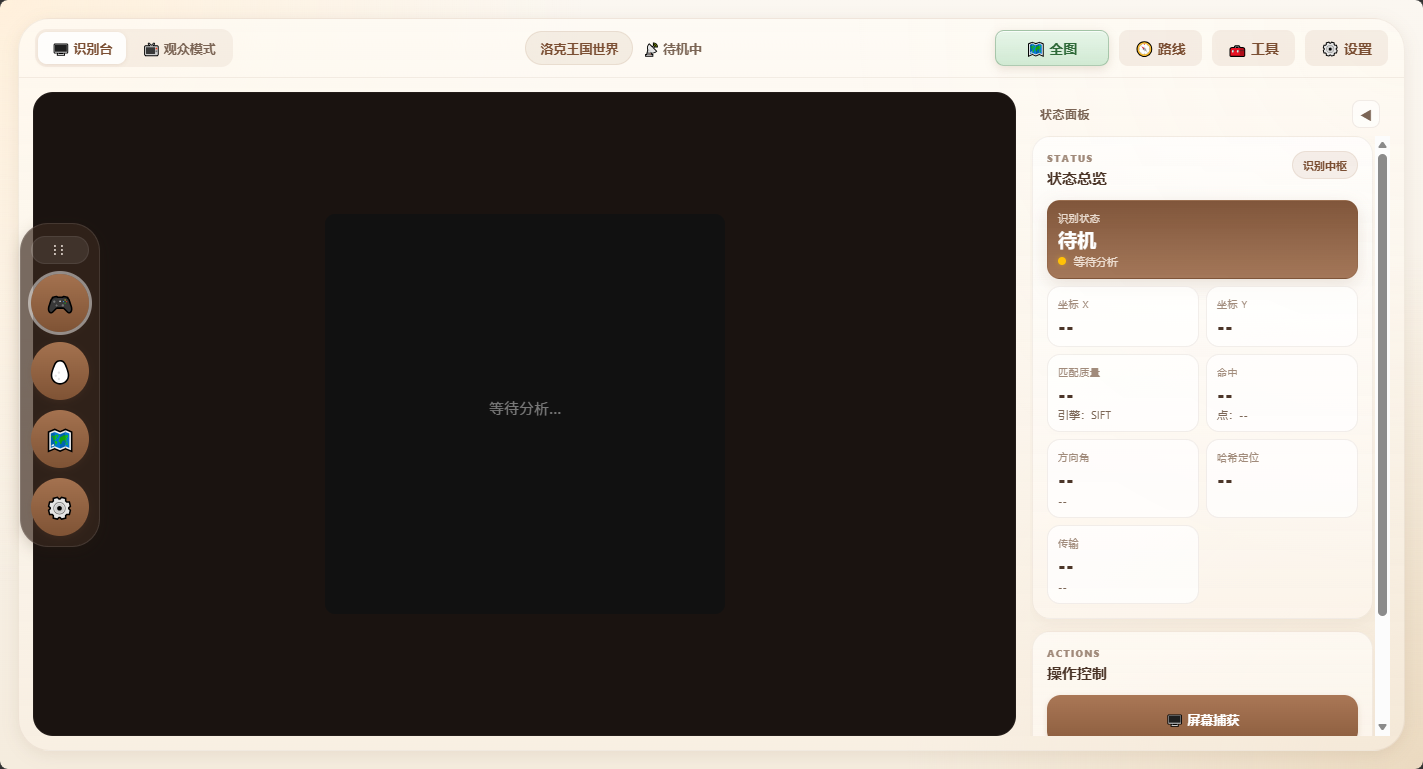Click the 命中 card
Image resolution: width=1423 pixels, height=769 pixels.
pyautogui.click(x=1281, y=393)
